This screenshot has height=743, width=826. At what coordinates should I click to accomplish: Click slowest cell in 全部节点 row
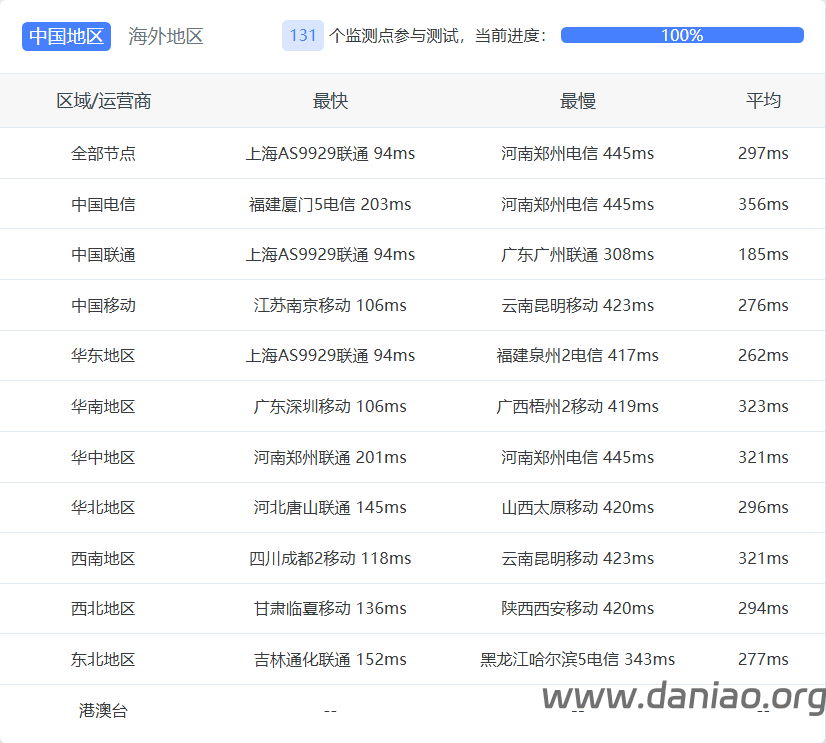(577, 153)
